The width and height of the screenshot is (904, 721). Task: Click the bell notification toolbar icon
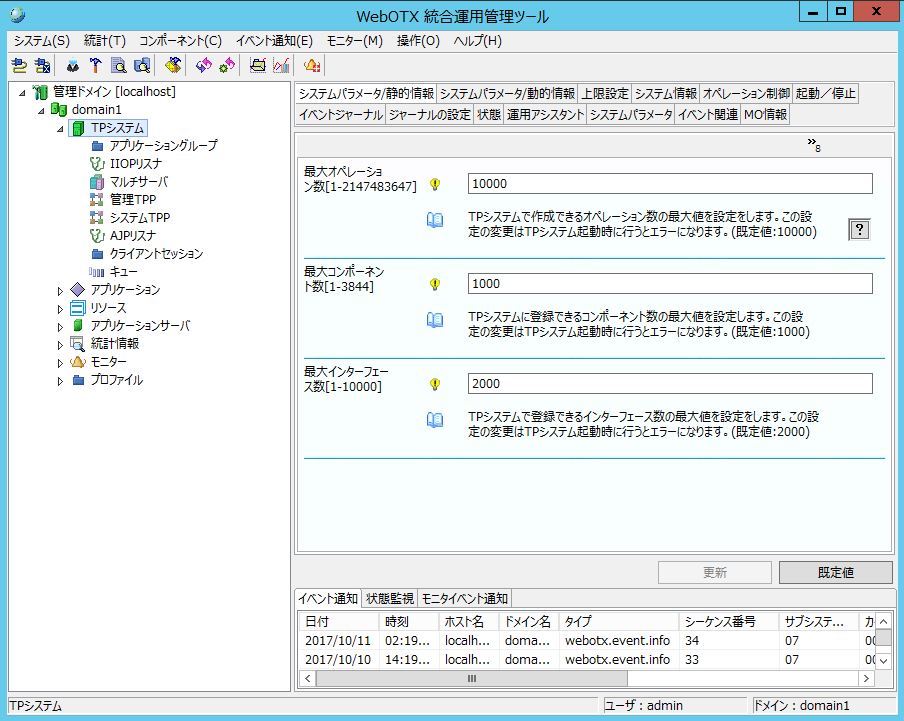(312, 66)
